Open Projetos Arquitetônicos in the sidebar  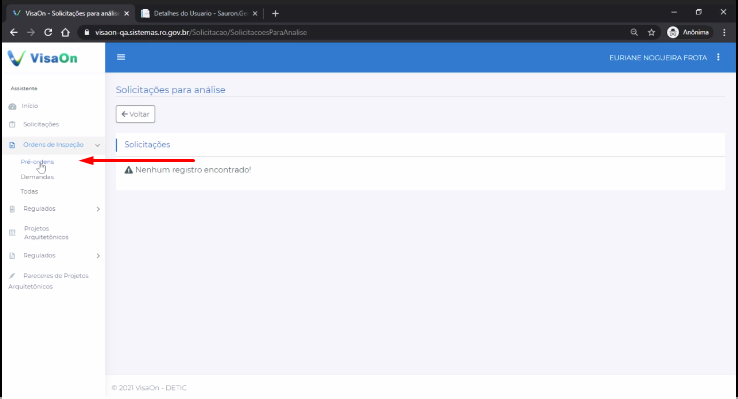(x=46, y=232)
